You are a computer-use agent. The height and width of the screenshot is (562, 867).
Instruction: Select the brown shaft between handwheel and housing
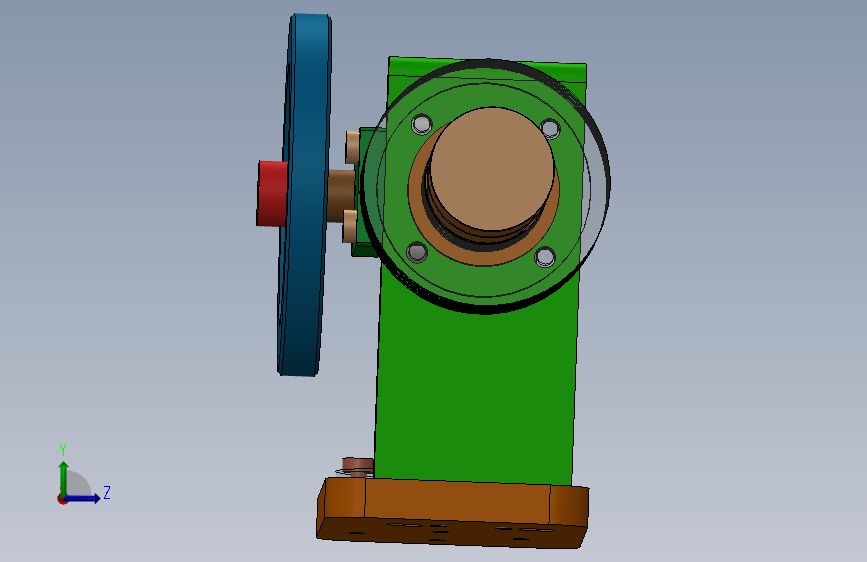[341, 195]
